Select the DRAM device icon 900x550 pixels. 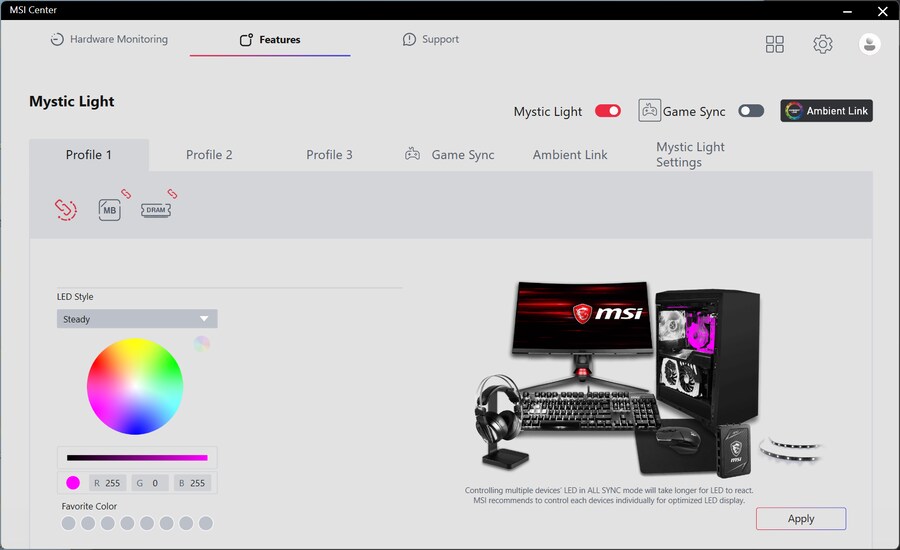[156, 210]
